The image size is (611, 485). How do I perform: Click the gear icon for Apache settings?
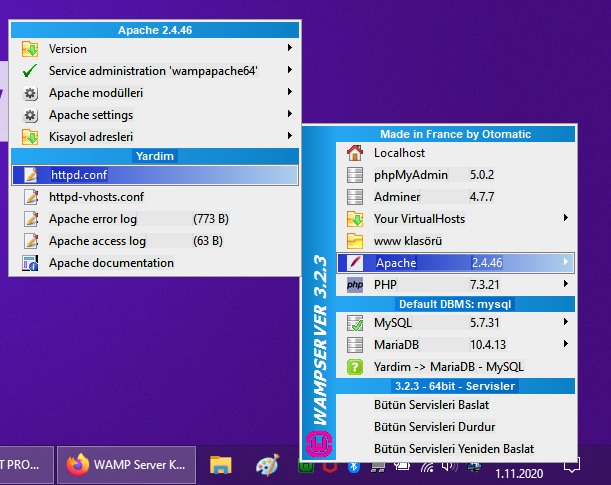coord(30,115)
